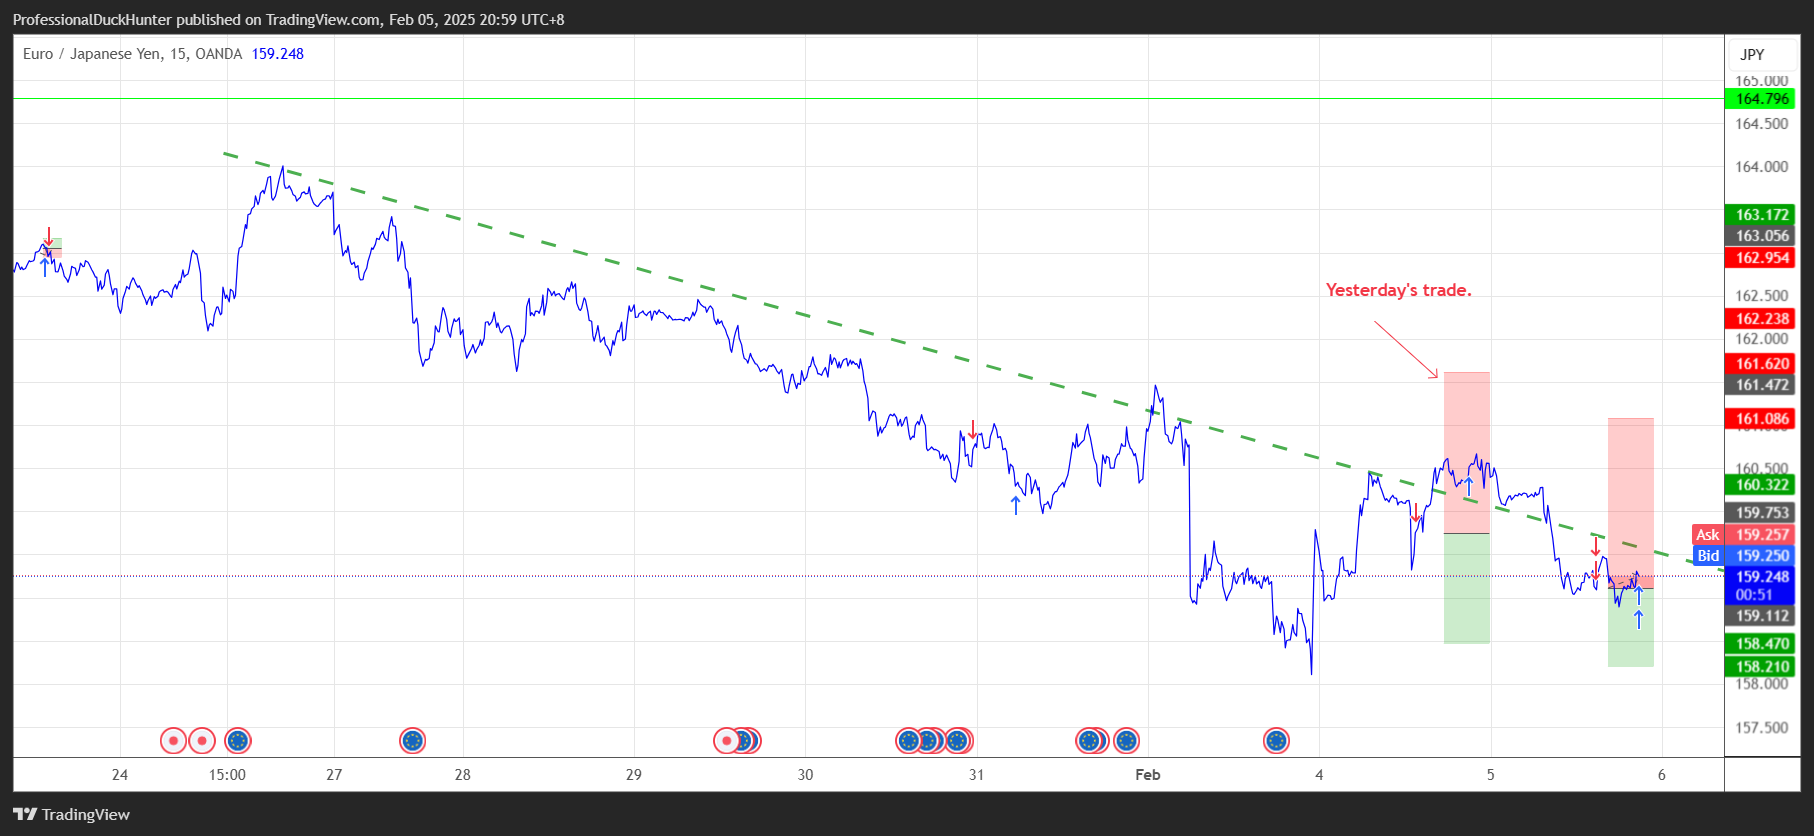Select the red sell arrow inside the 160.0 dip on Feb 4
Image resolution: width=1814 pixels, height=836 pixels.
(x=1416, y=513)
